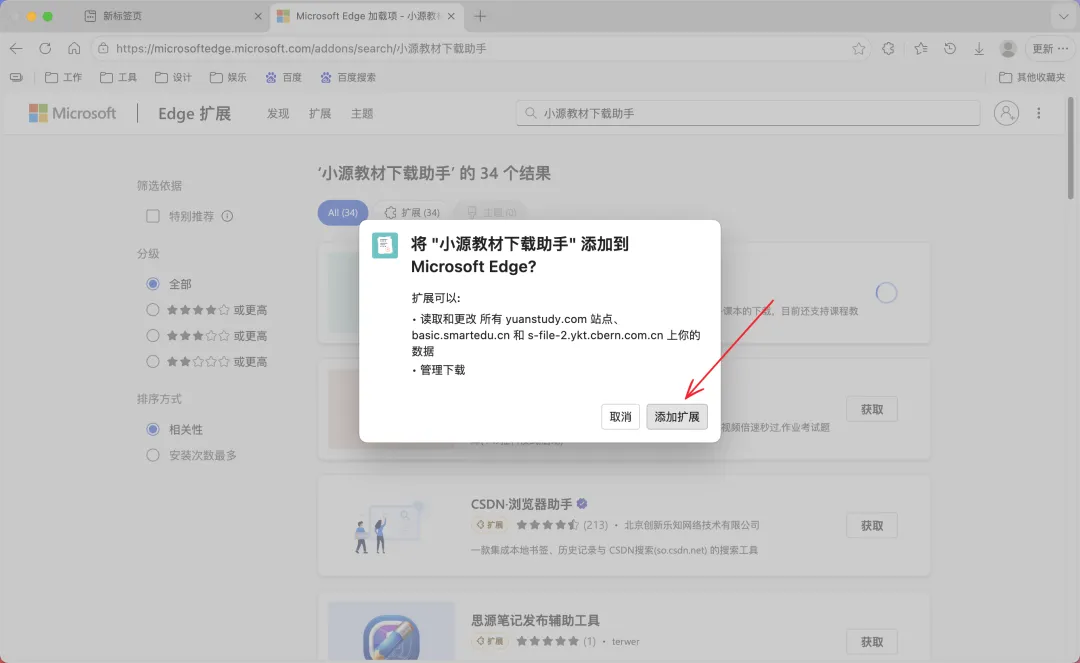The image size is (1080, 663).
Task: Expand the tab list chevron
Action: (x=1063, y=16)
